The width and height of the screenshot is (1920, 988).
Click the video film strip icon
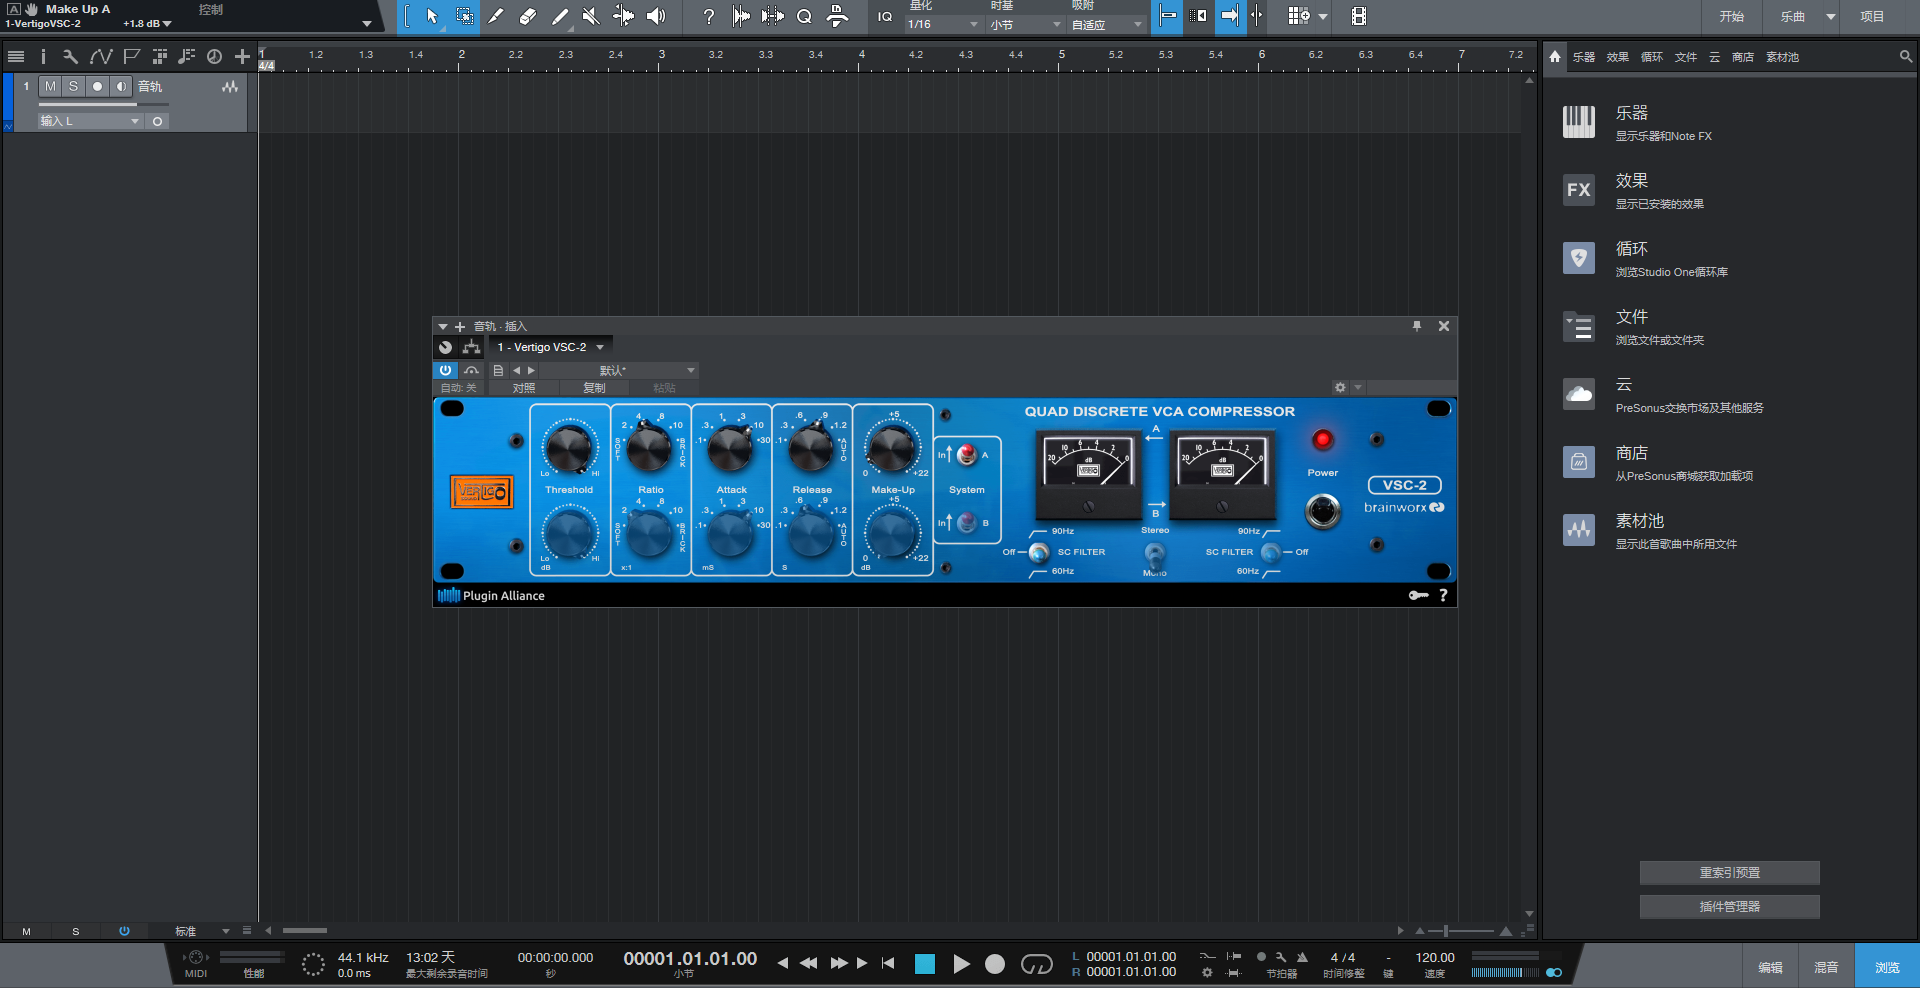(x=1358, y=16)
